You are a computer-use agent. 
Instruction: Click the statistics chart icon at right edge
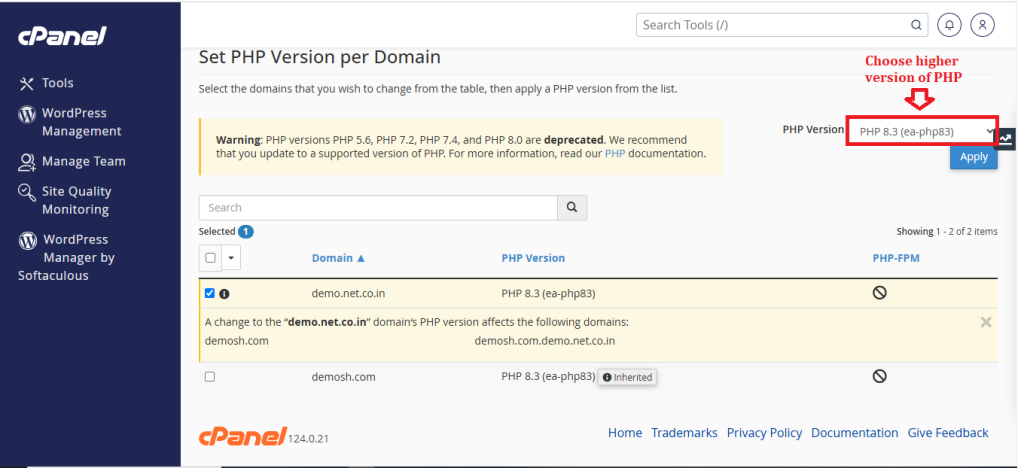coord(1006,138)
